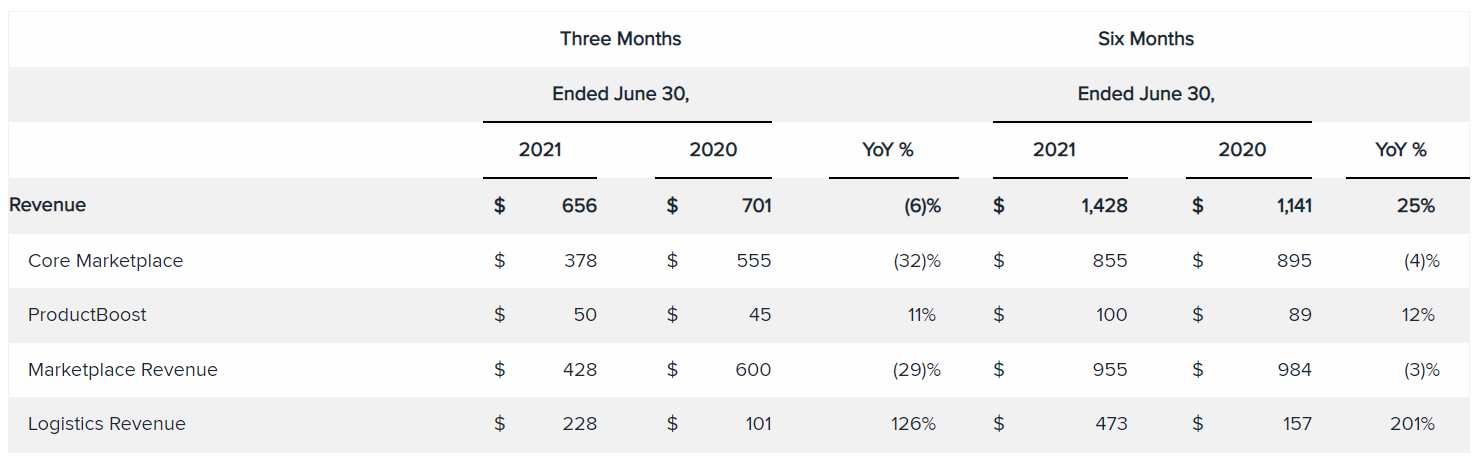Select the Marketplace Revenue value 600
The width and height of the screenshot is (1476, 461).
[753, 370]
